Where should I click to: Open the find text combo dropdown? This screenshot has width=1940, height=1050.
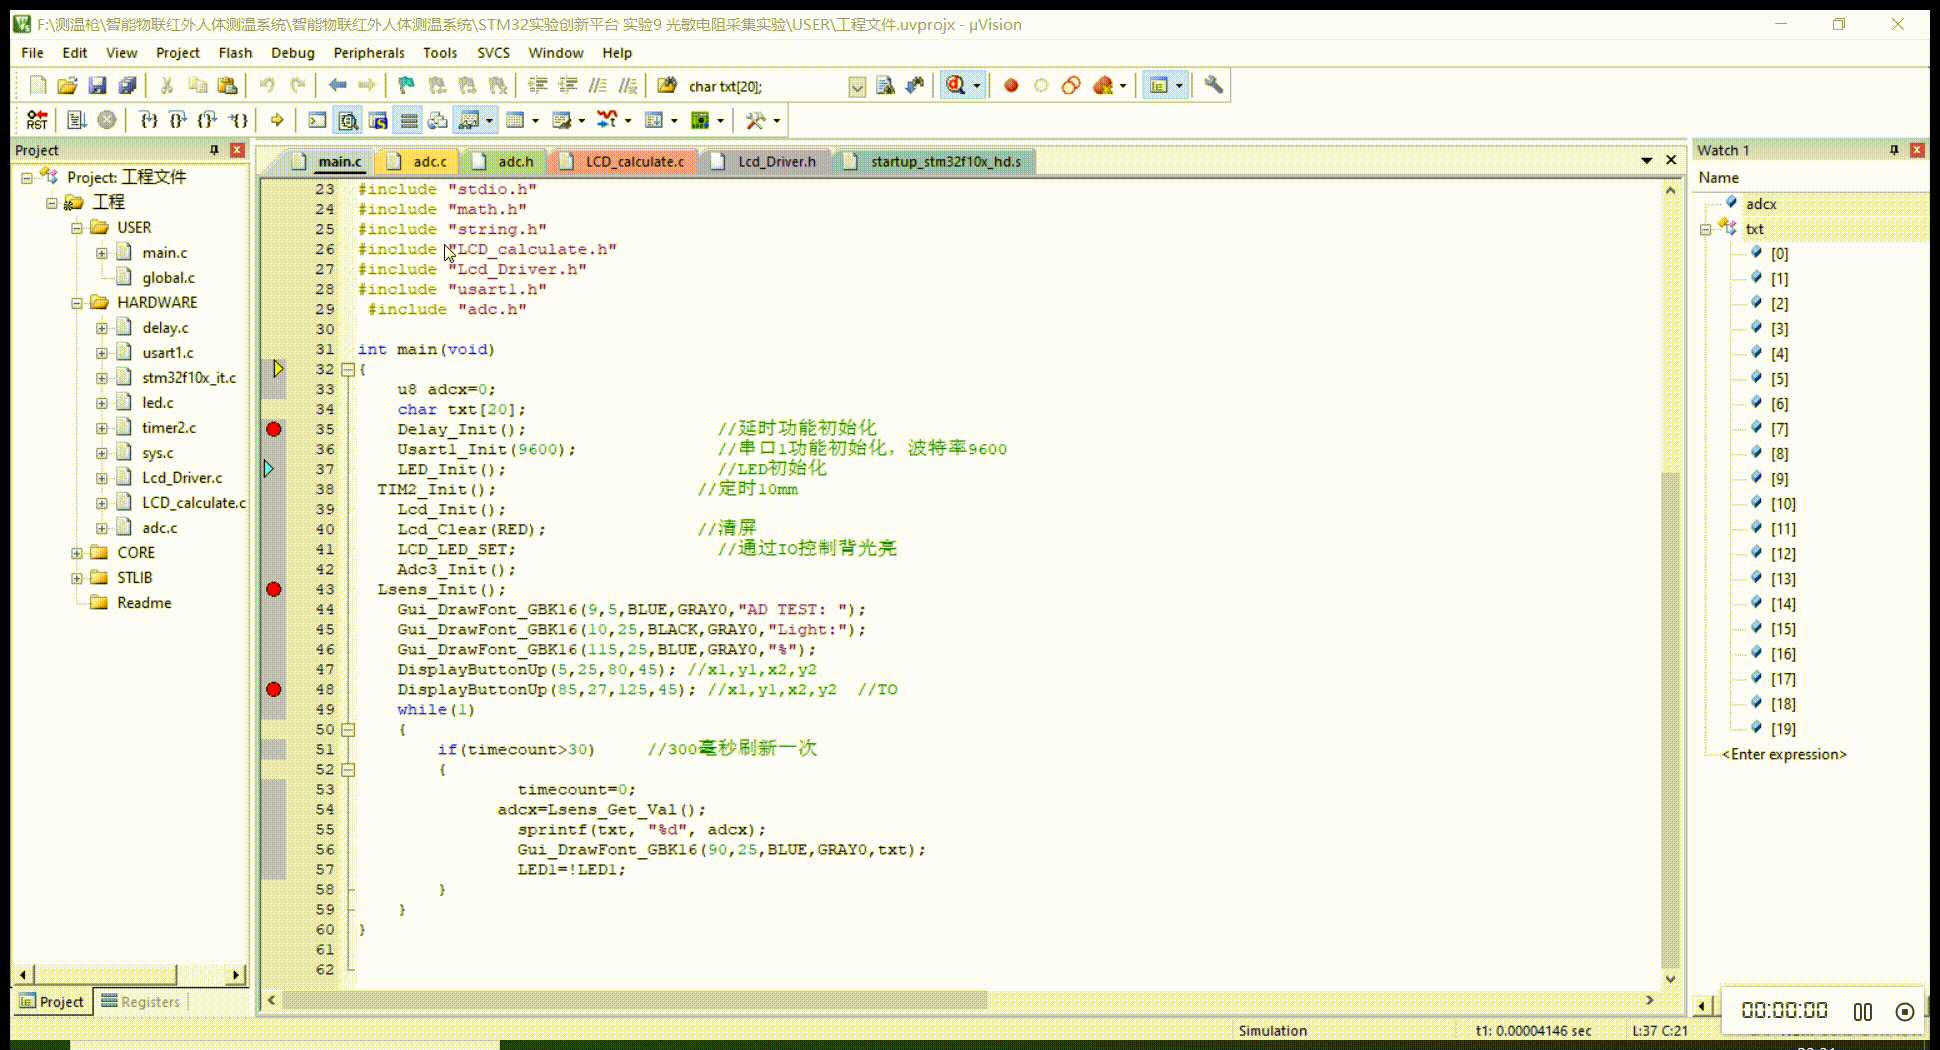857,87
